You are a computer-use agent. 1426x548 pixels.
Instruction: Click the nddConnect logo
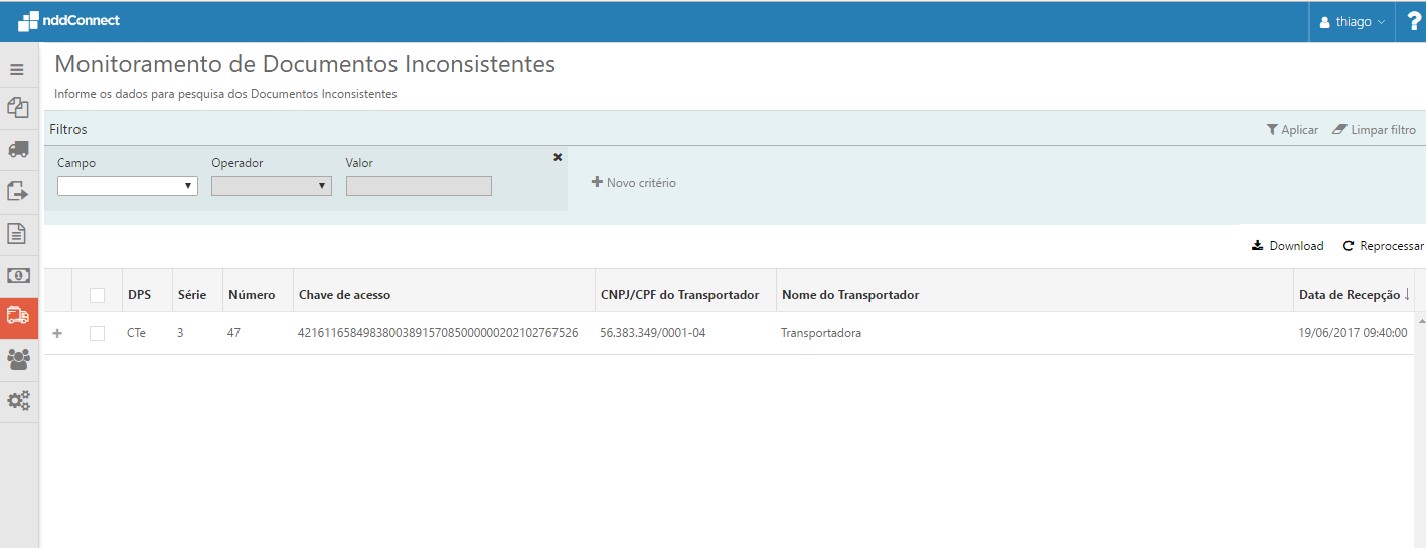click(69, 21)
